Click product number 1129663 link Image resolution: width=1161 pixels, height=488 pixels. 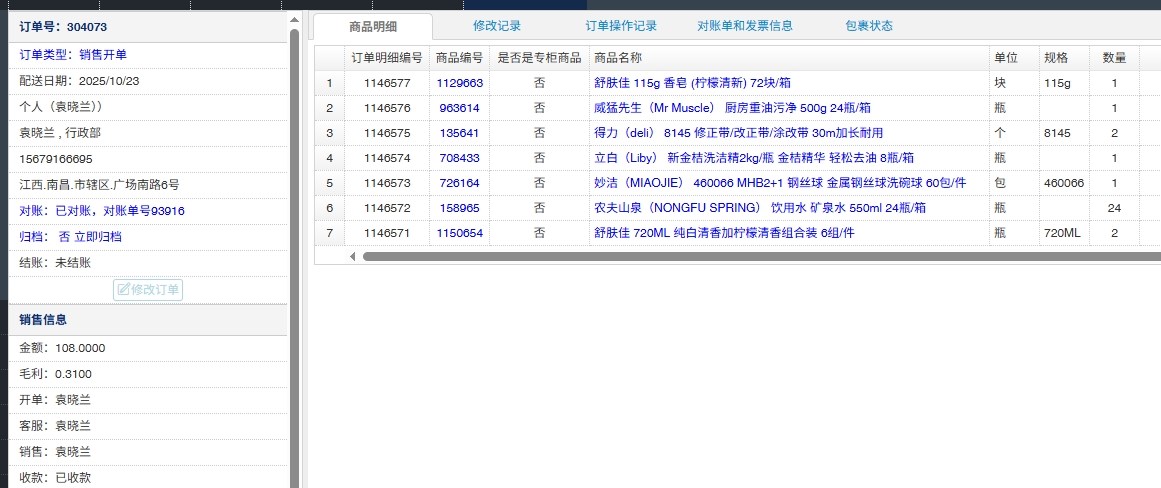pyautogui.click(x=459, y=83)
